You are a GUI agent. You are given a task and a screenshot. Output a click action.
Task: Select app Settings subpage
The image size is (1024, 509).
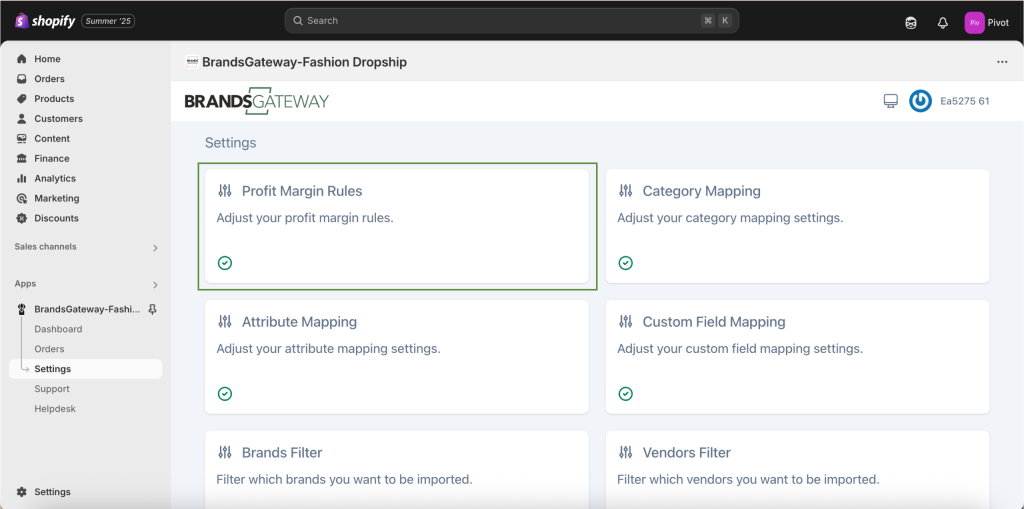pos(86,369)
